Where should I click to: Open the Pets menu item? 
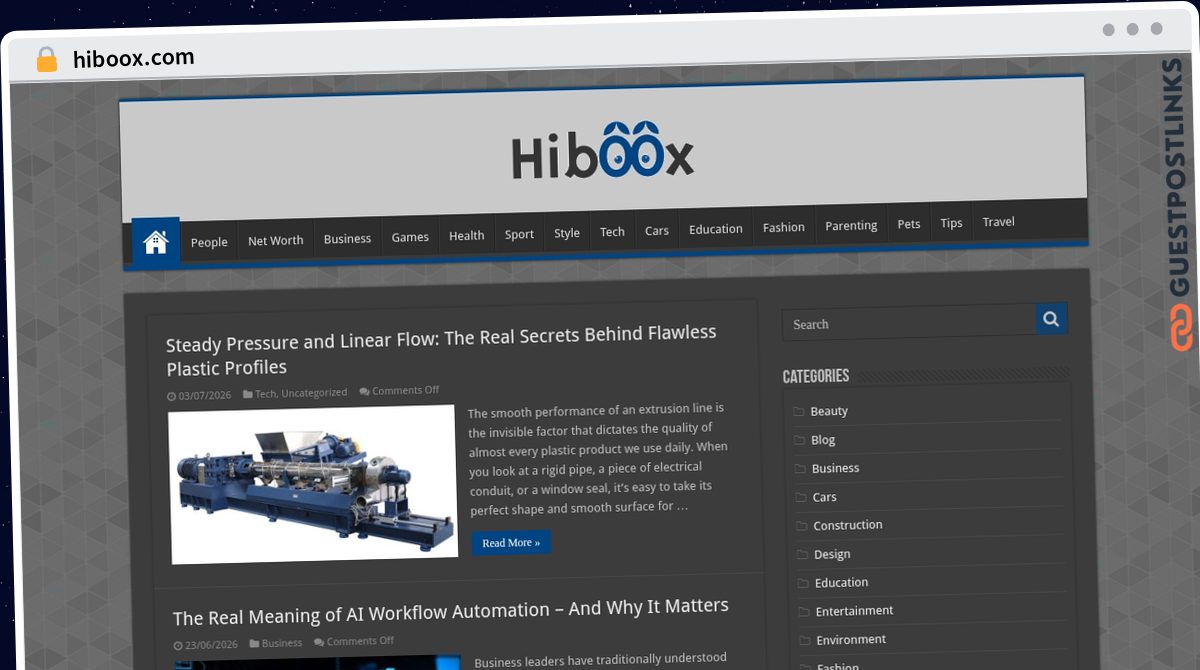coord(909,224)
